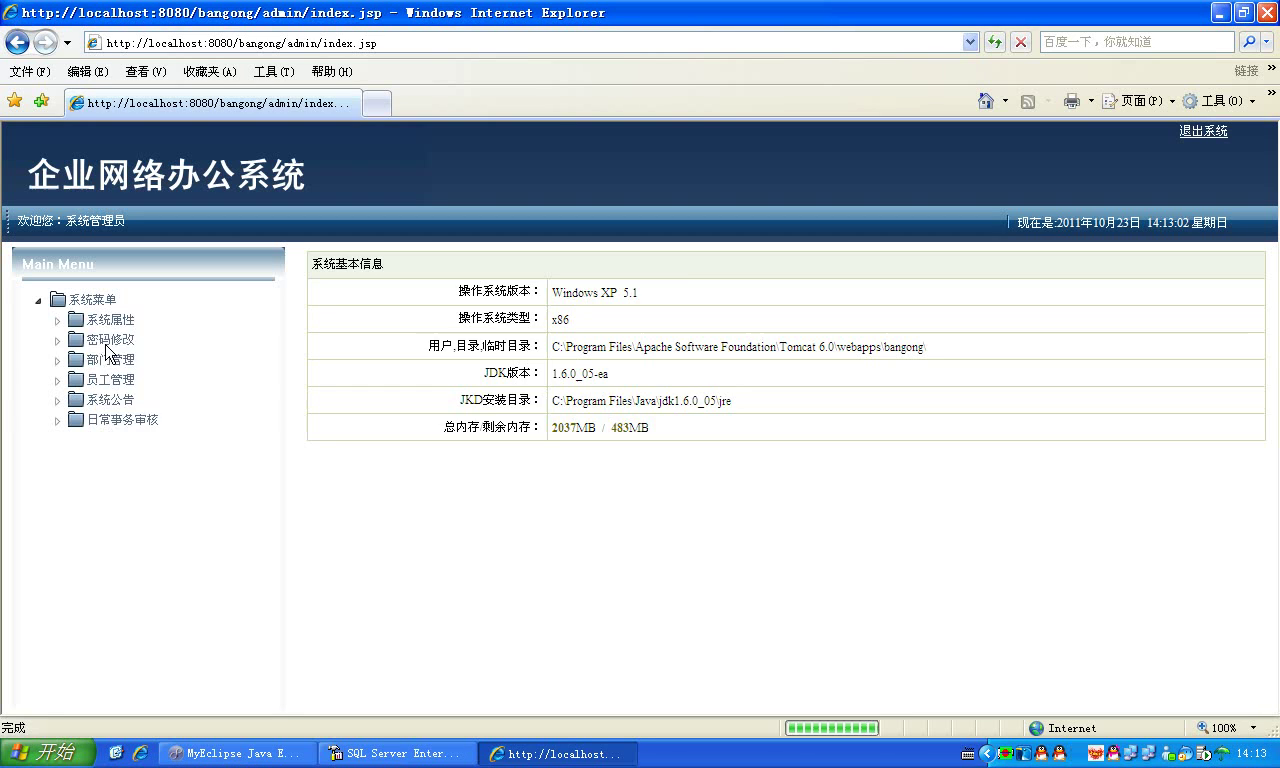Open the Home page icon

(x=986, y=101)
